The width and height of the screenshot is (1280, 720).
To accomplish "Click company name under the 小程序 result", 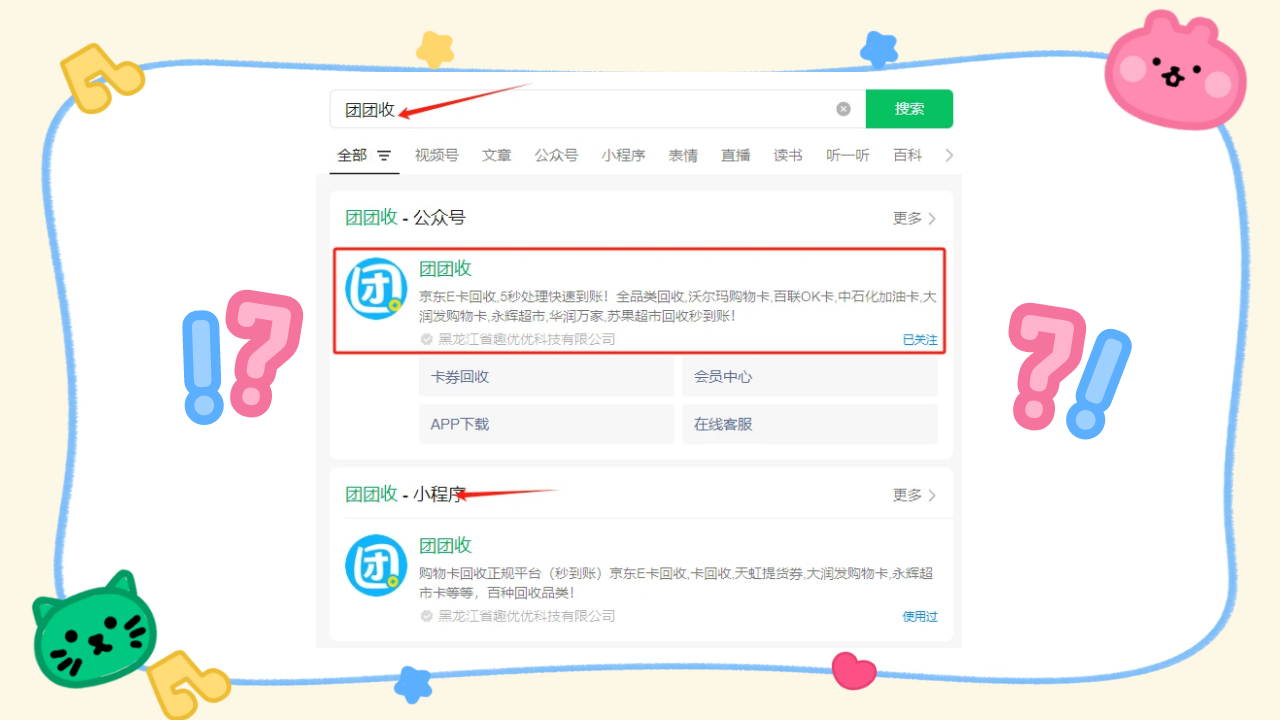I will tap(527, 616).
